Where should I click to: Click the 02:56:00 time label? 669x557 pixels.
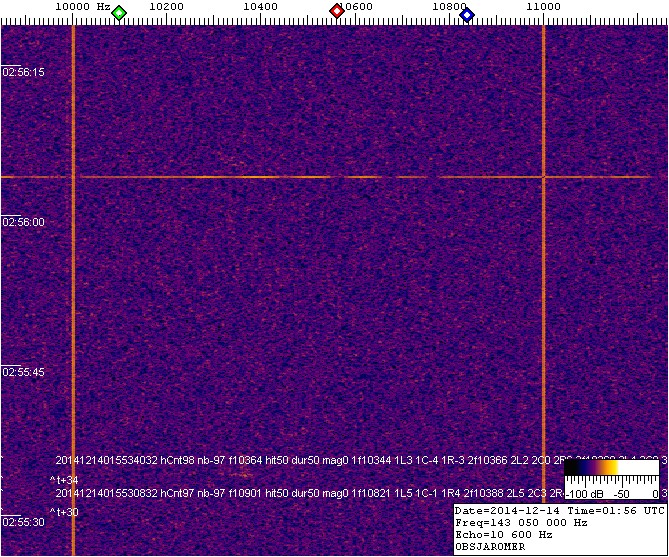(23, 222)
